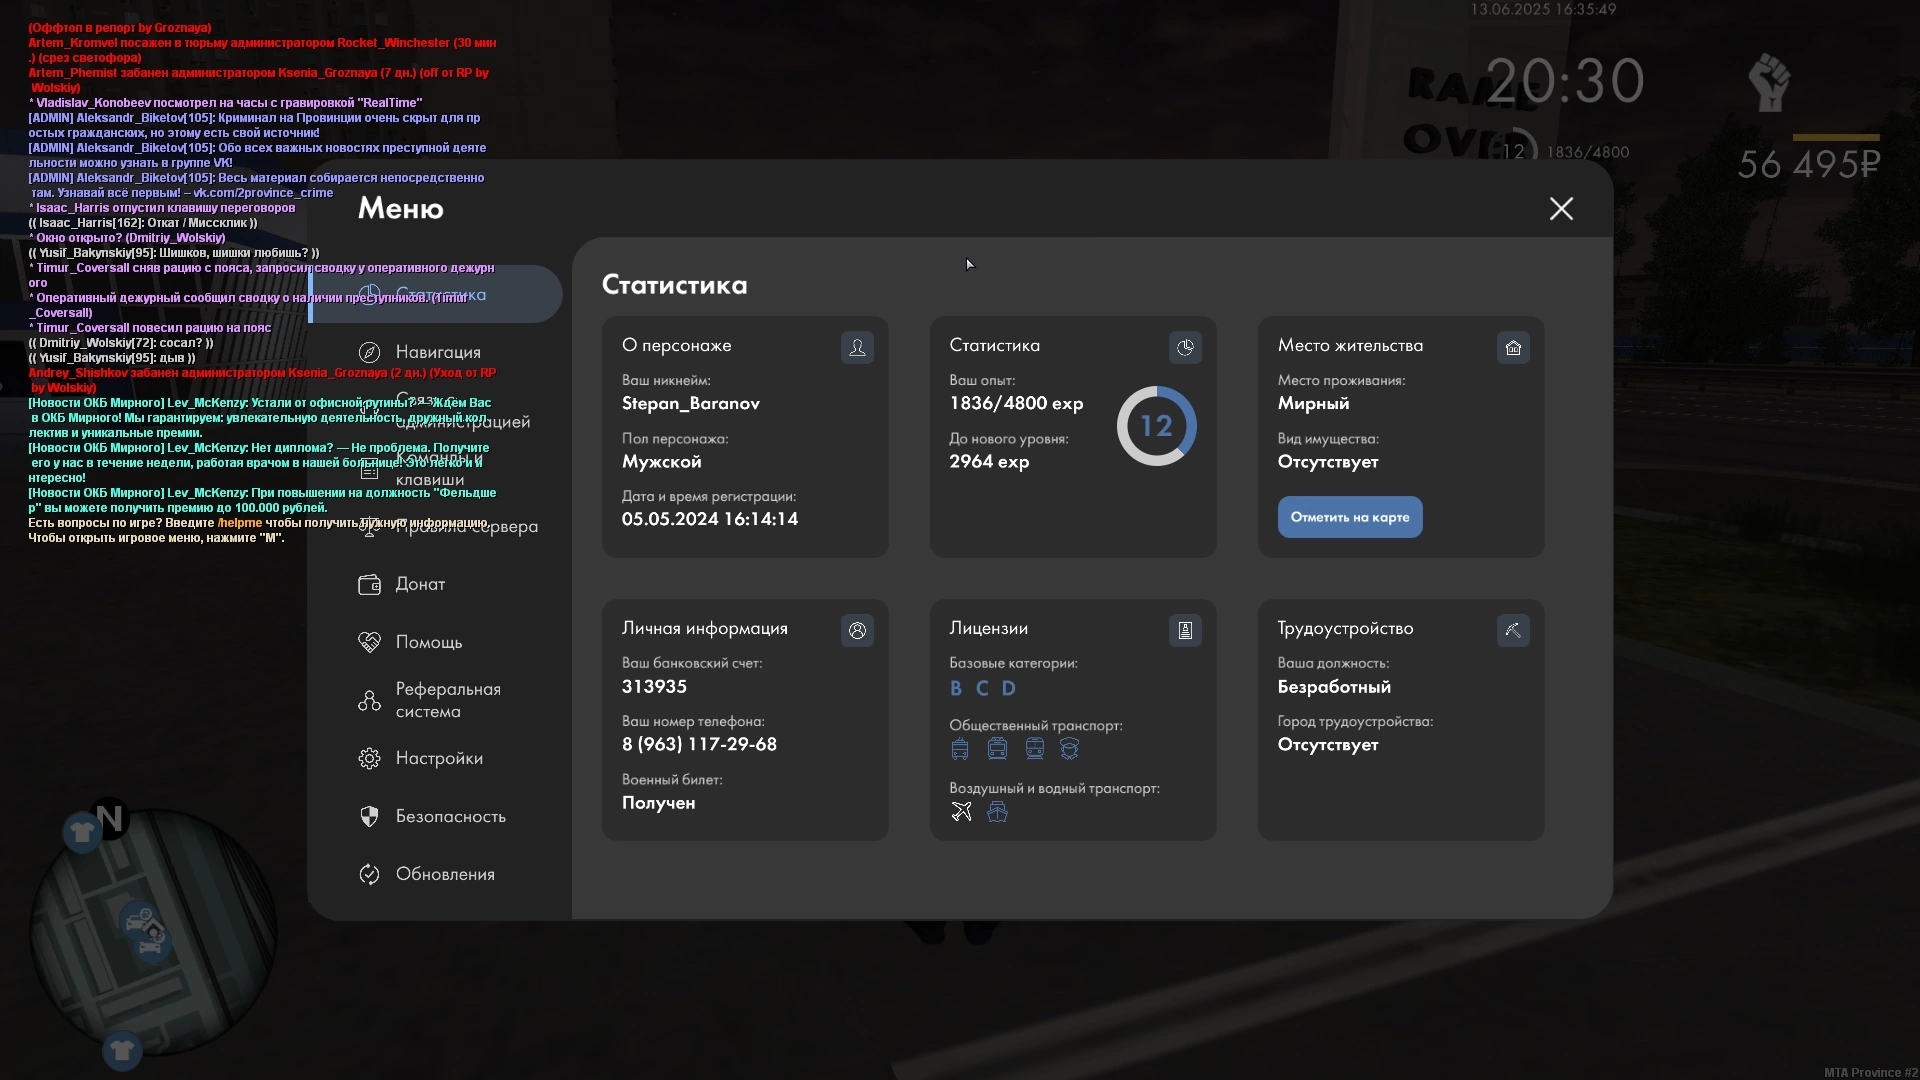The width and height of the screenshot is (1920, 1080).
Task: Click the airplane license icon
Action: [961, 812]
